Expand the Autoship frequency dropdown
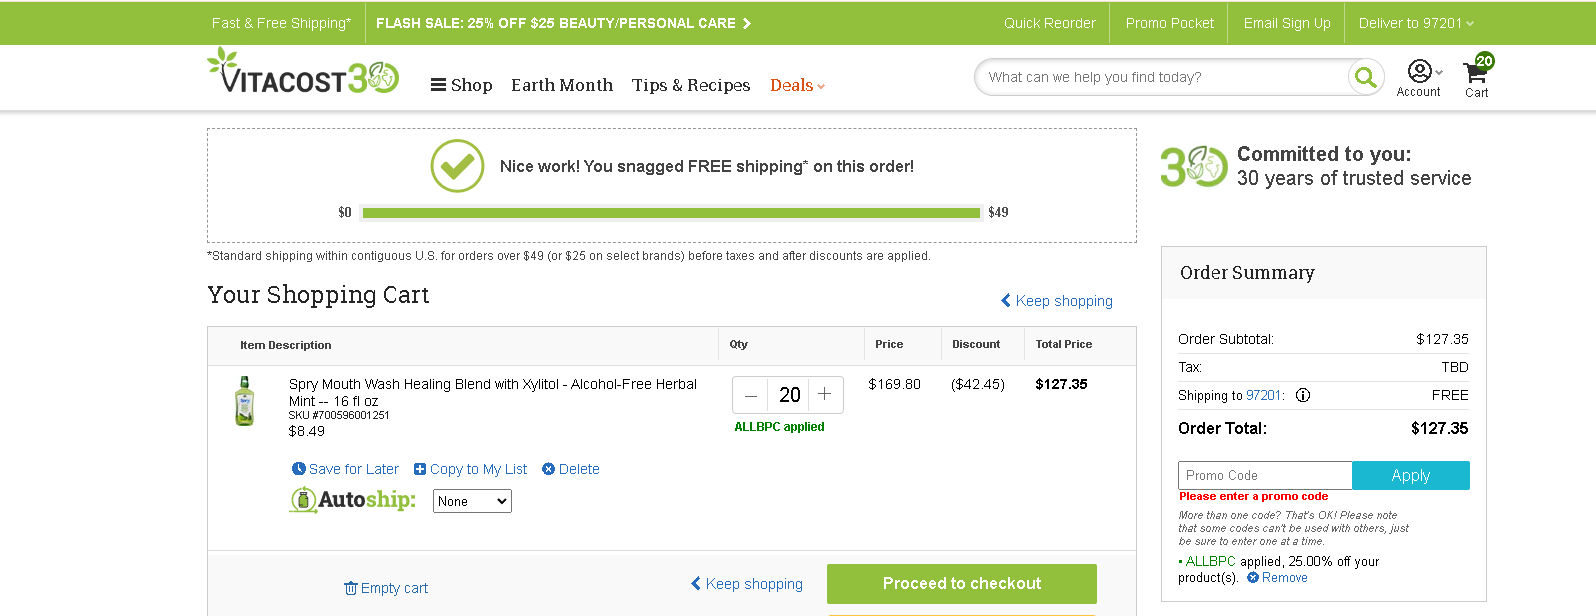Image resolution: width=1596 pixels, height=616 pixels. click(x=472, y=501)
